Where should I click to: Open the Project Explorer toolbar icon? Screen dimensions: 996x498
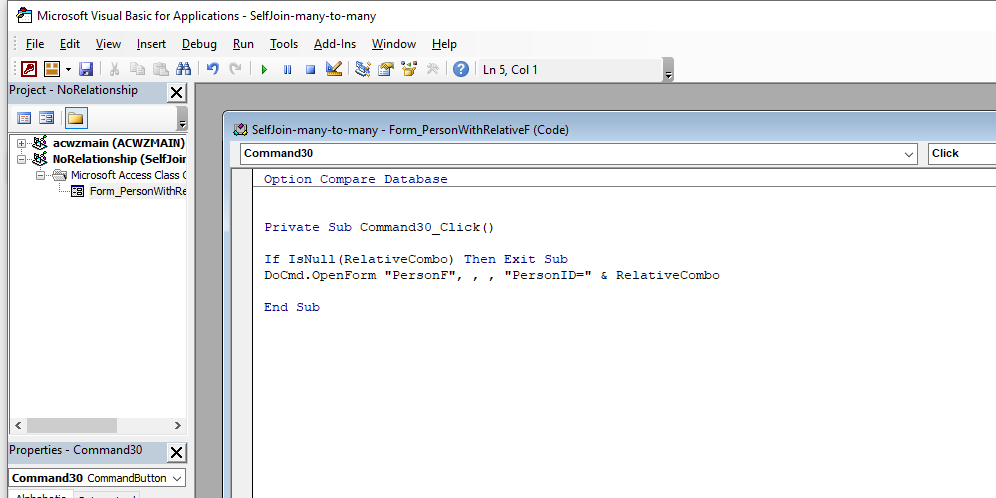tap(363, 69)
